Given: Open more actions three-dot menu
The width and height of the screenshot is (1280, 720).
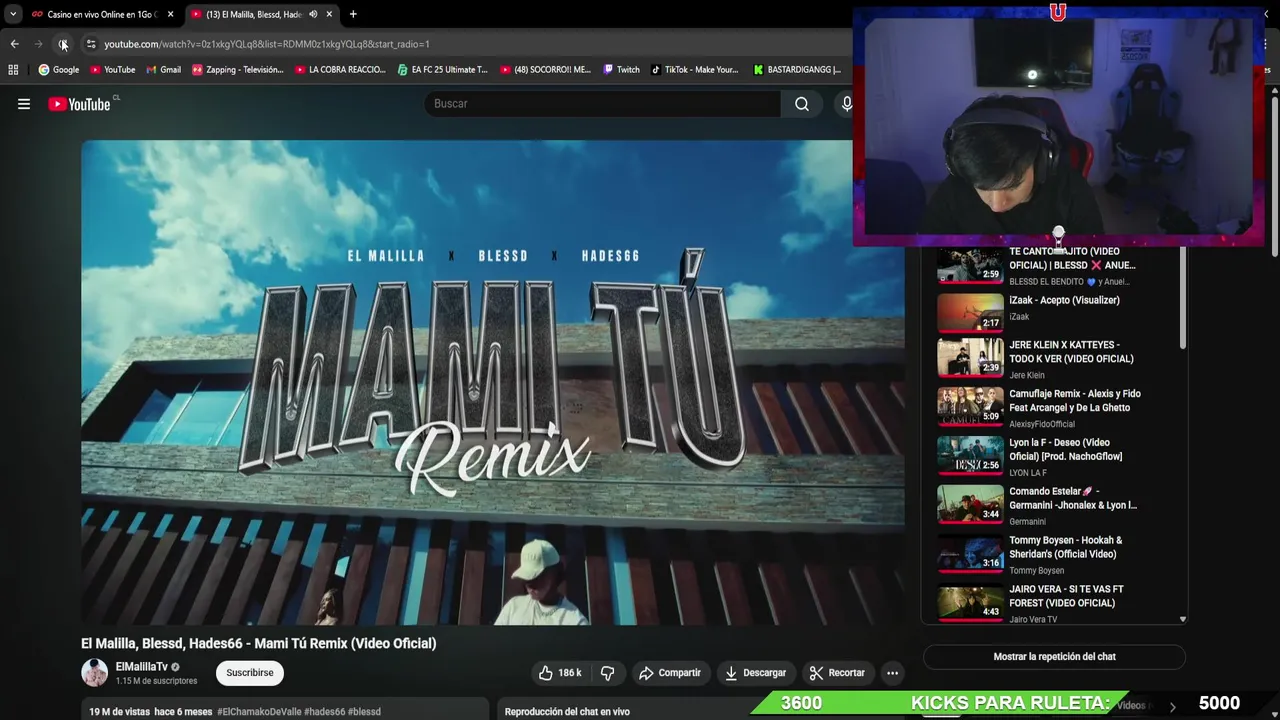Looking at the screenshot, I should point(892,673).
